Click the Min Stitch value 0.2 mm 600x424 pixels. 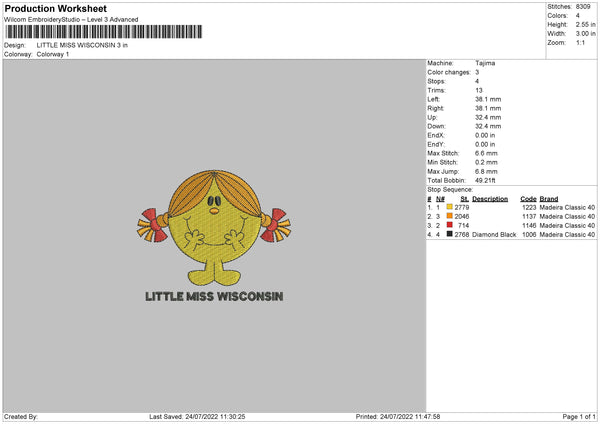486,162
